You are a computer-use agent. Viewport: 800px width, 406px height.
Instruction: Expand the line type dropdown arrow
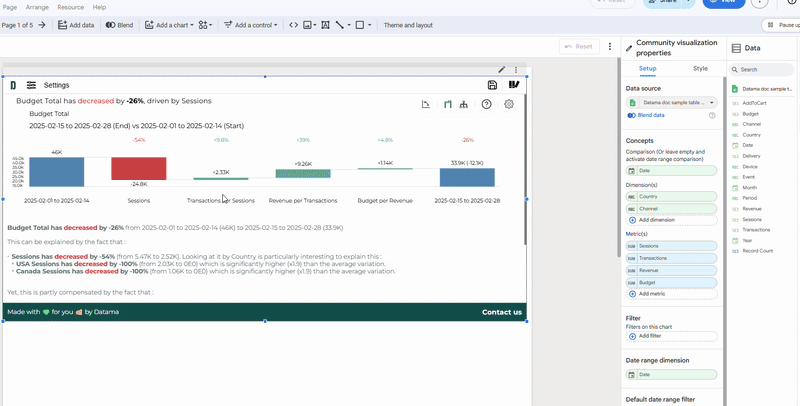pyautogui.click(x=349, y=25)
